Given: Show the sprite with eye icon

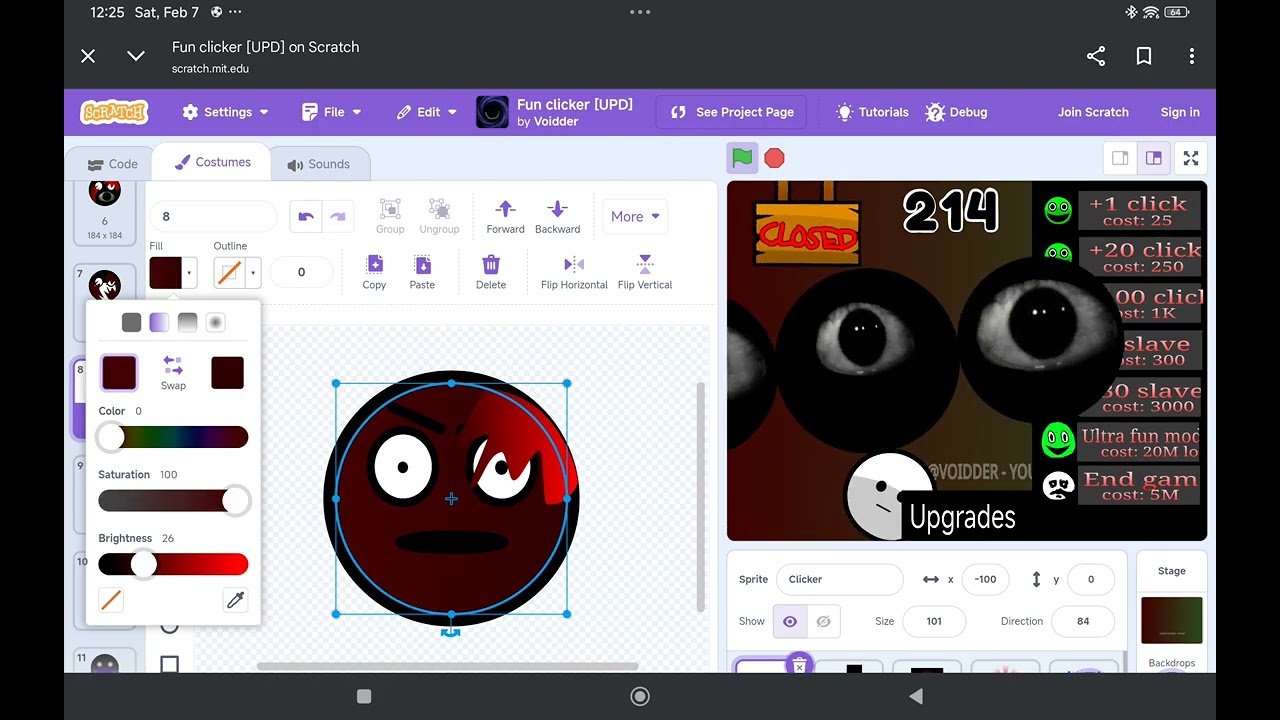Looking at the screenshot, I should (x=789, y=621).
